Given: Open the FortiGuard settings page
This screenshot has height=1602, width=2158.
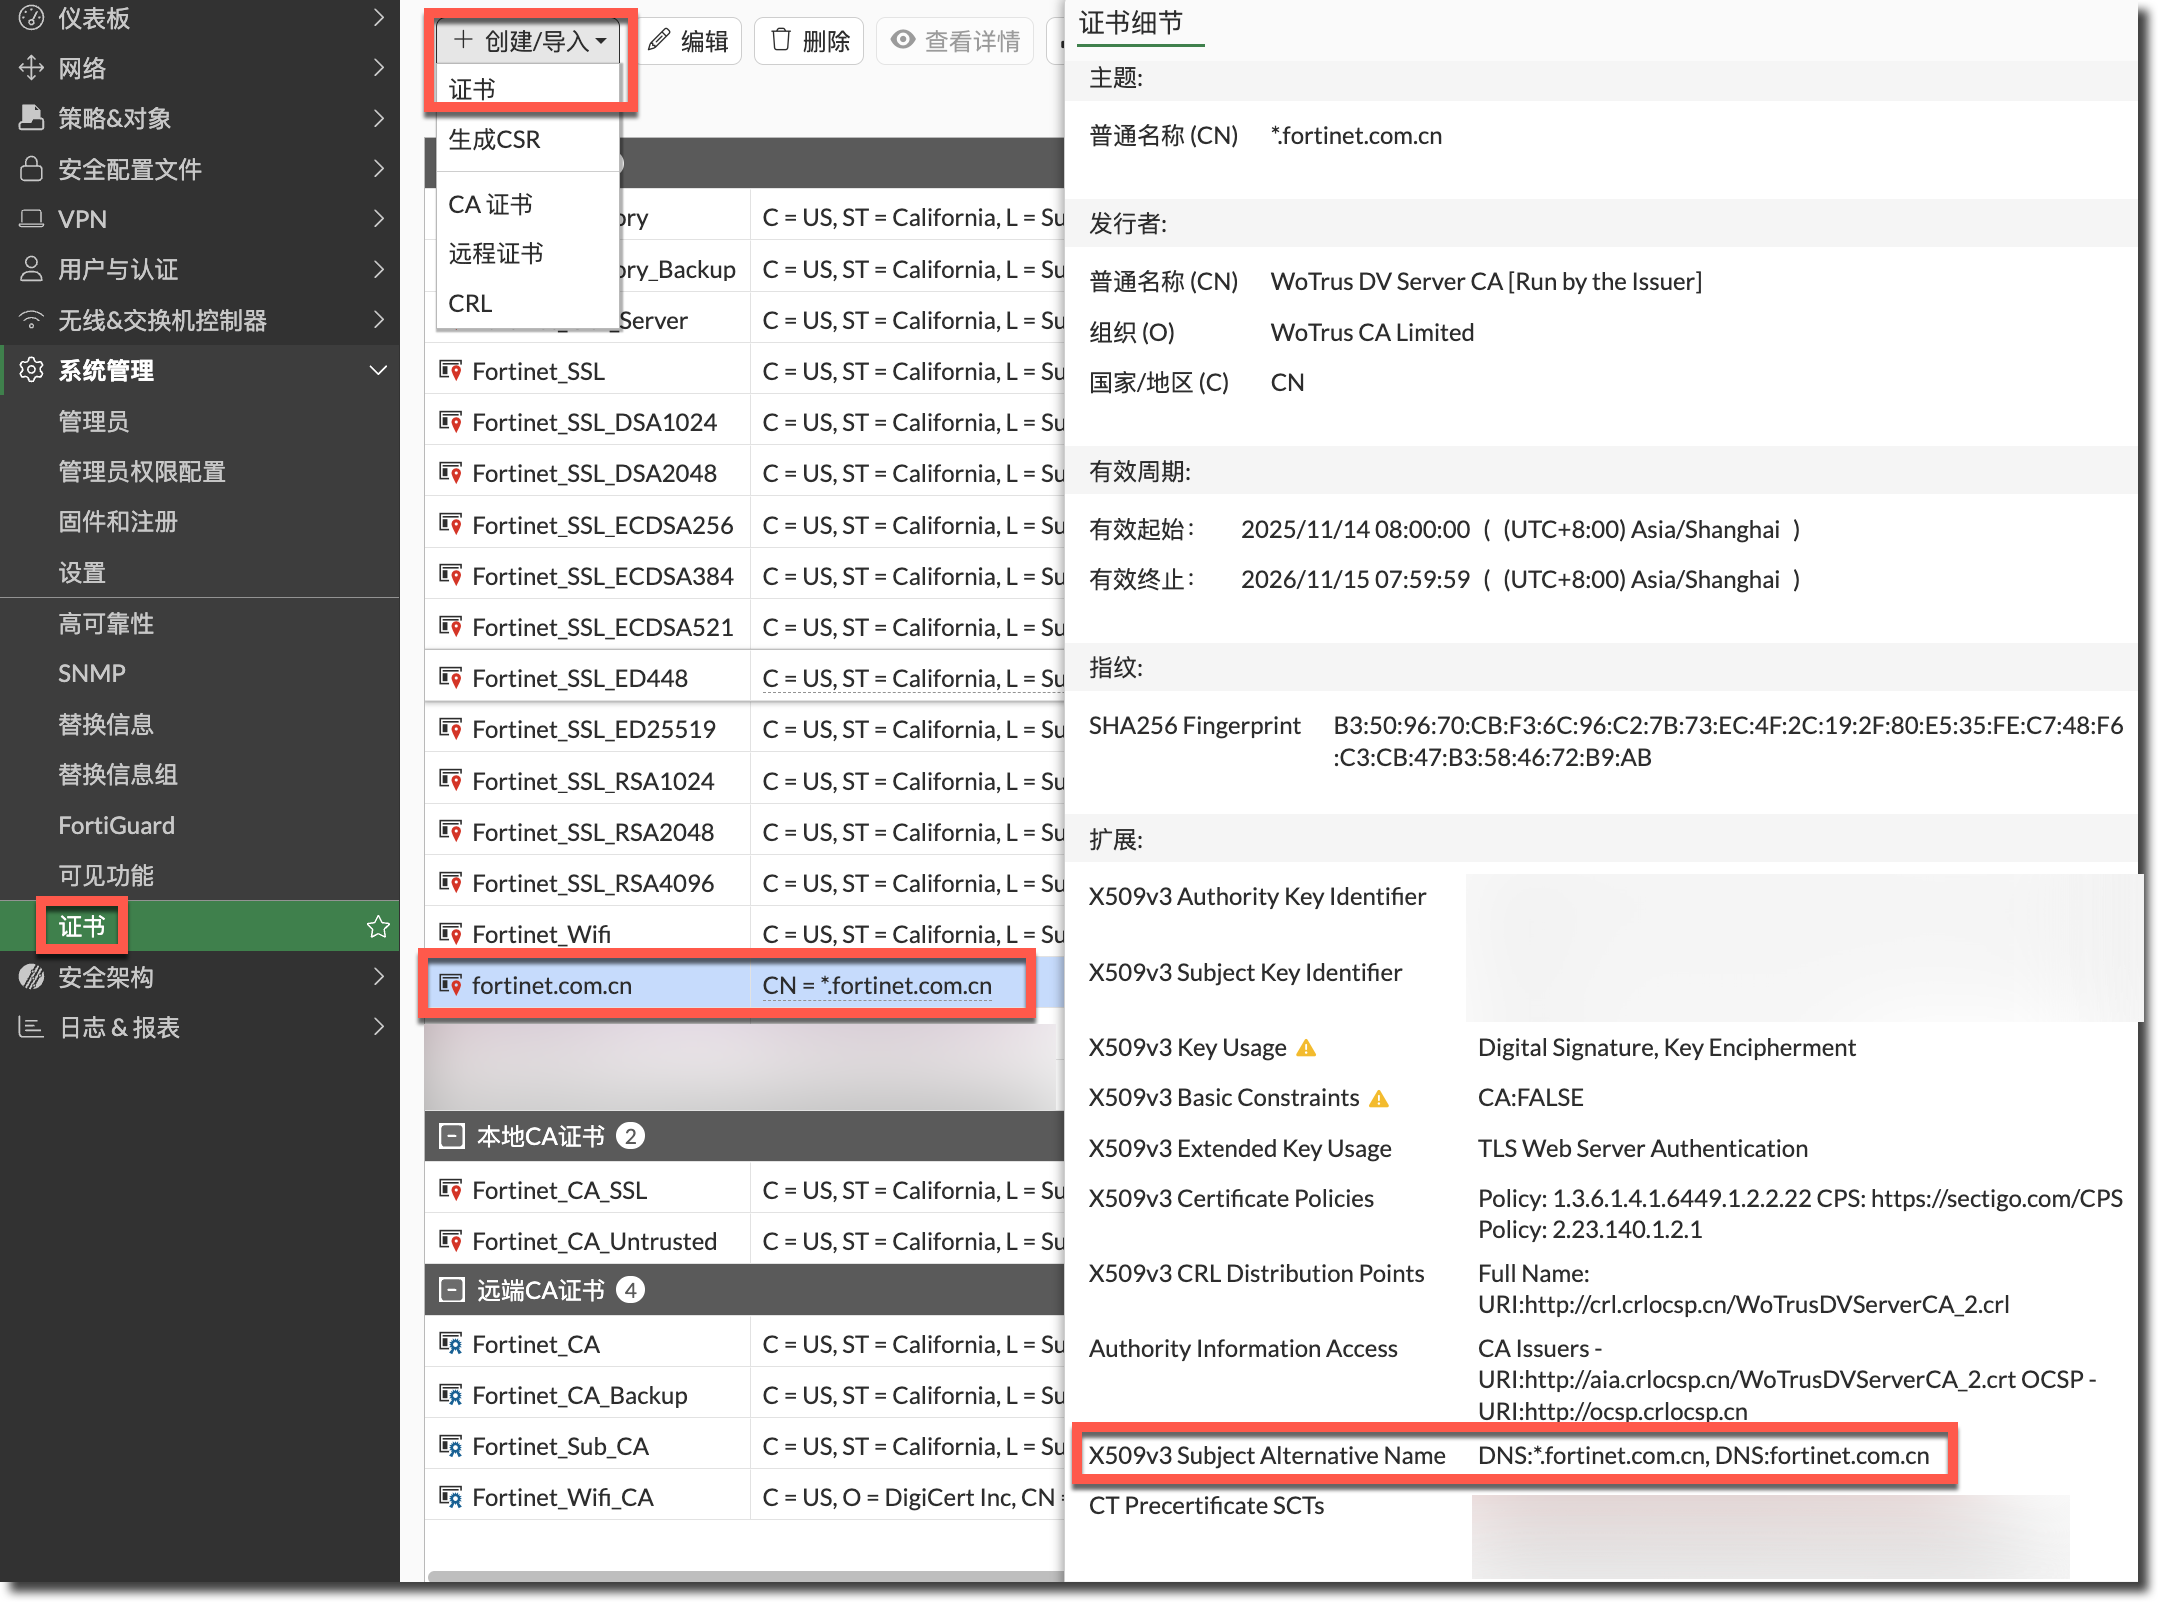Looking at the screenshot, I should click(116, 825).
